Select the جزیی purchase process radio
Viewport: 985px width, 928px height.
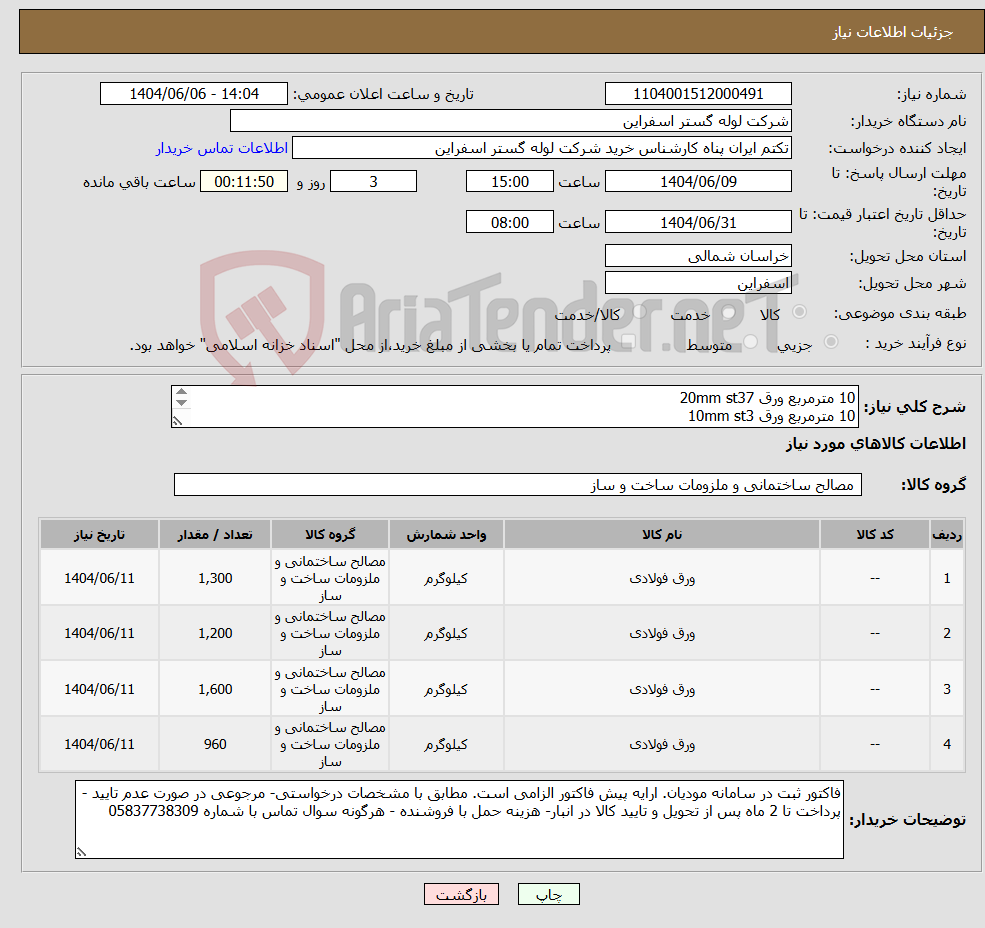[x=832, y=340]
